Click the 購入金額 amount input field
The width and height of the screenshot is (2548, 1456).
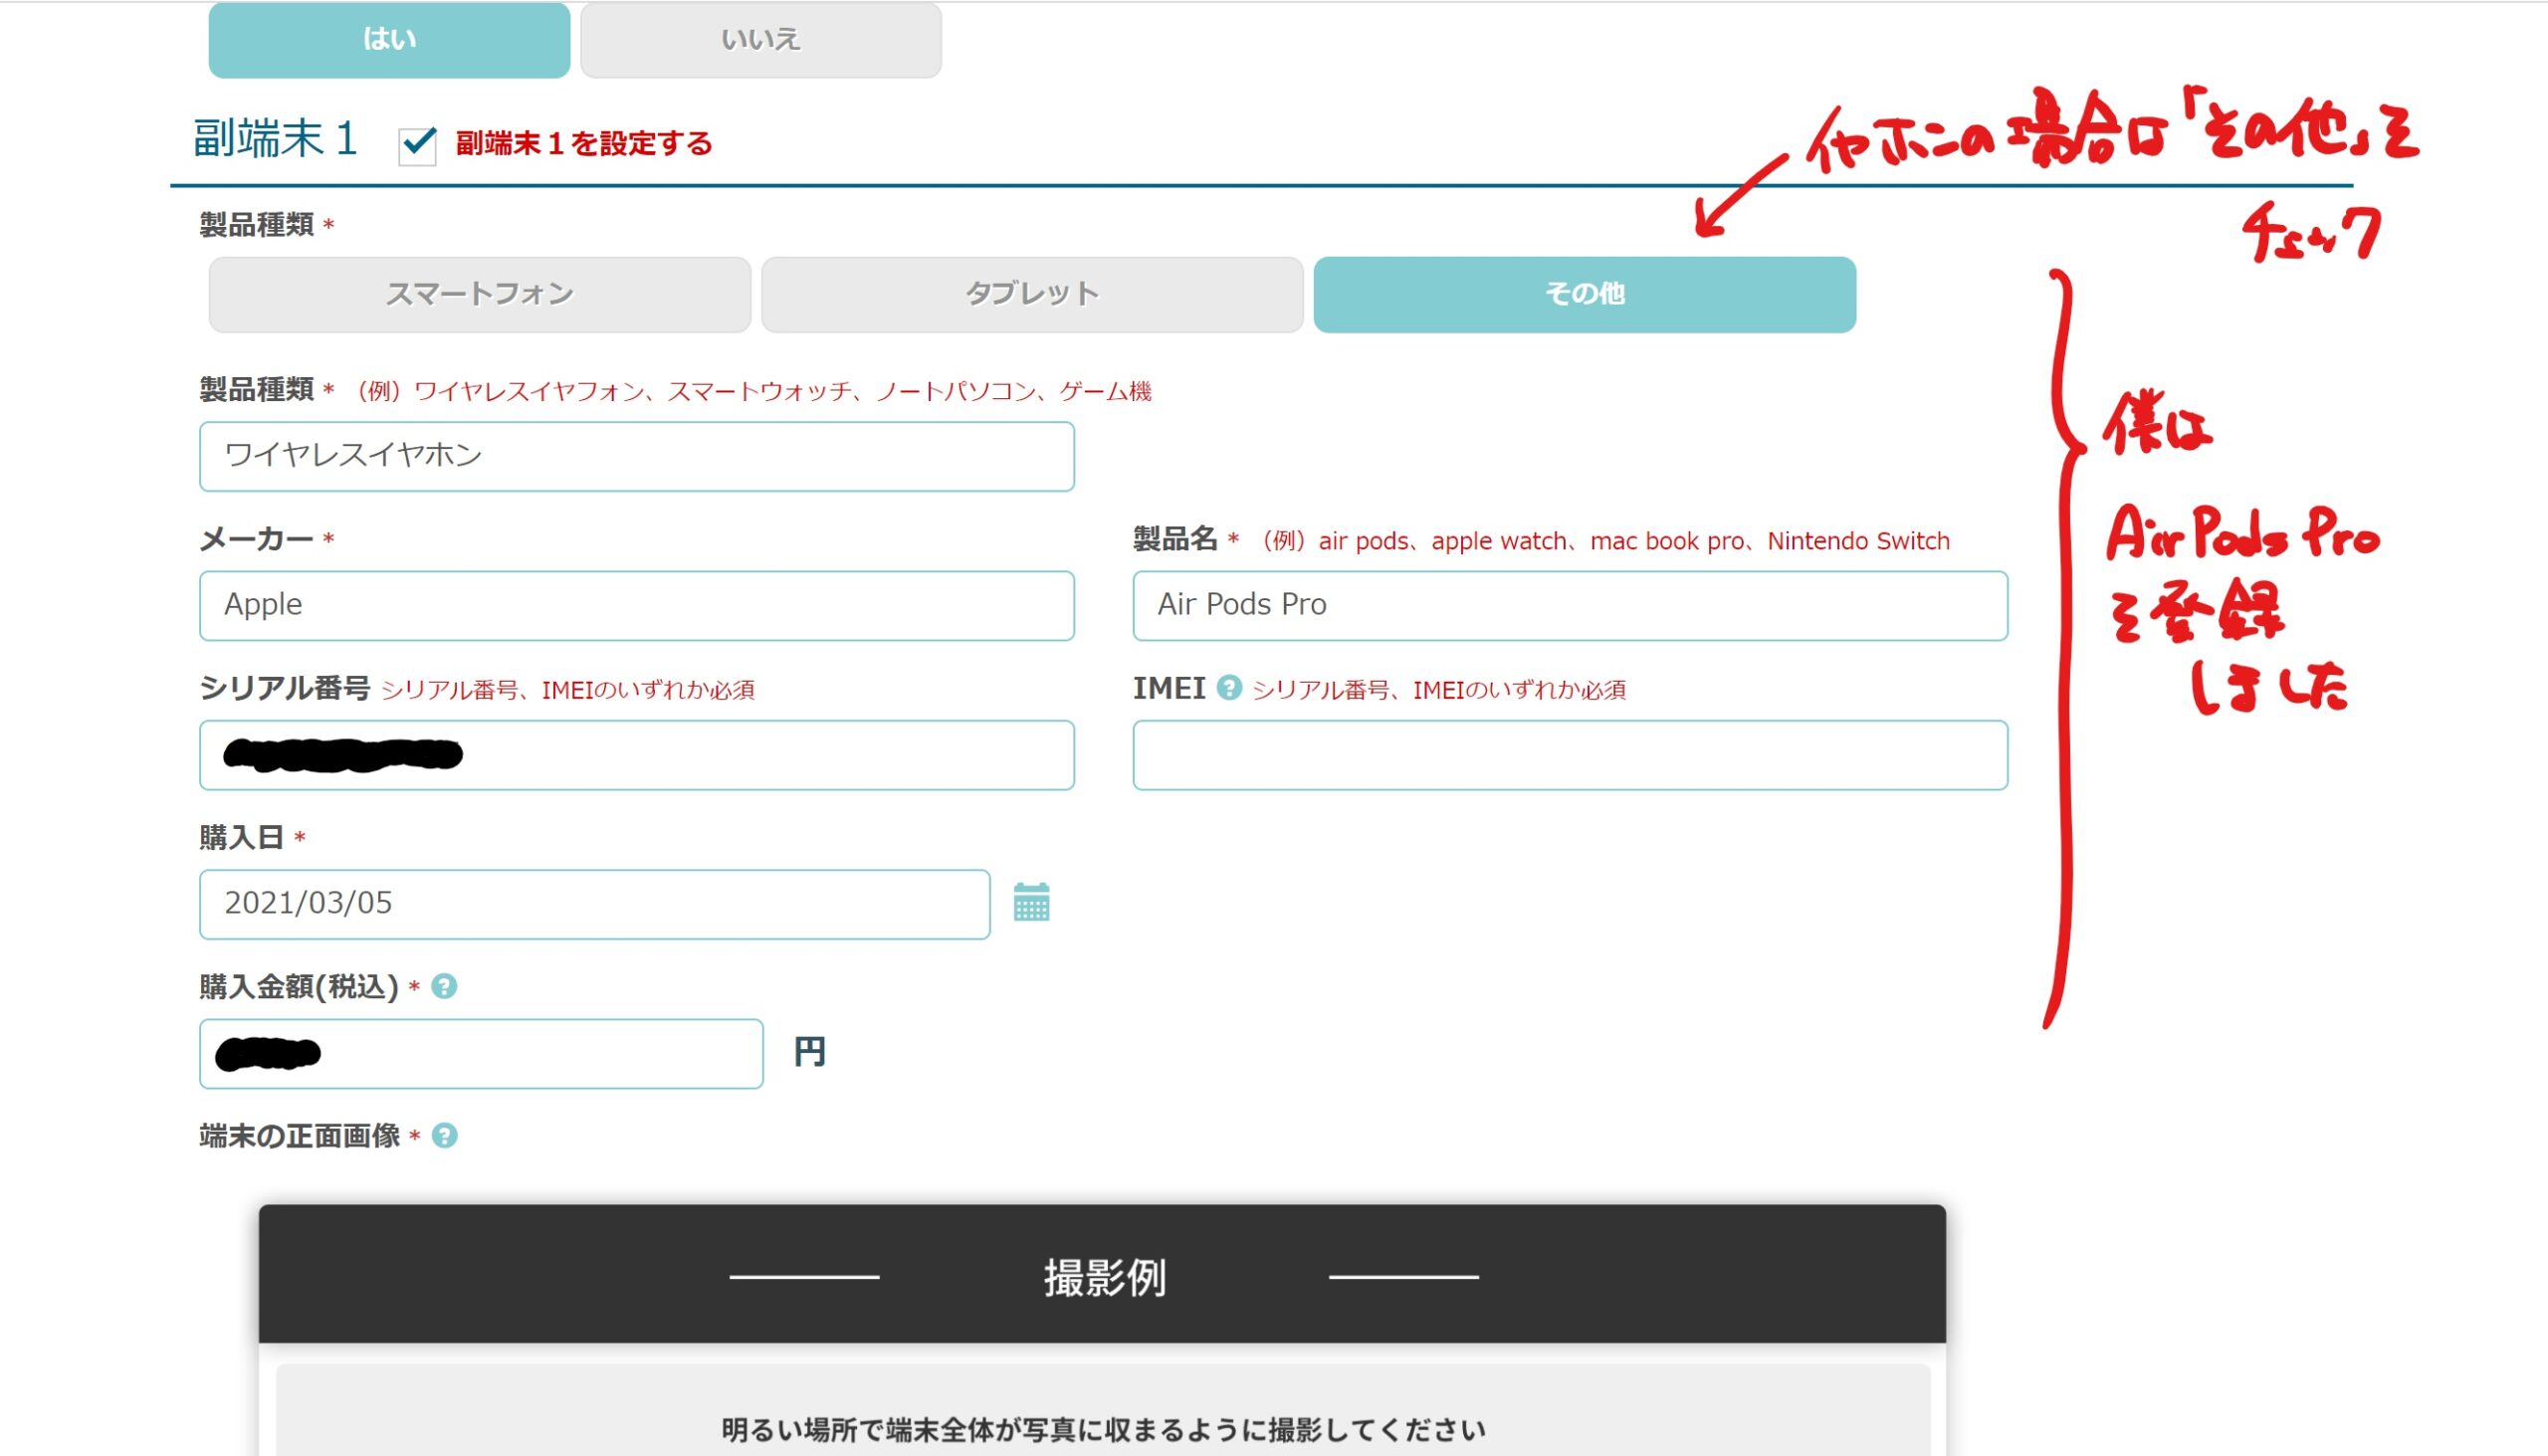[481, 1054]
